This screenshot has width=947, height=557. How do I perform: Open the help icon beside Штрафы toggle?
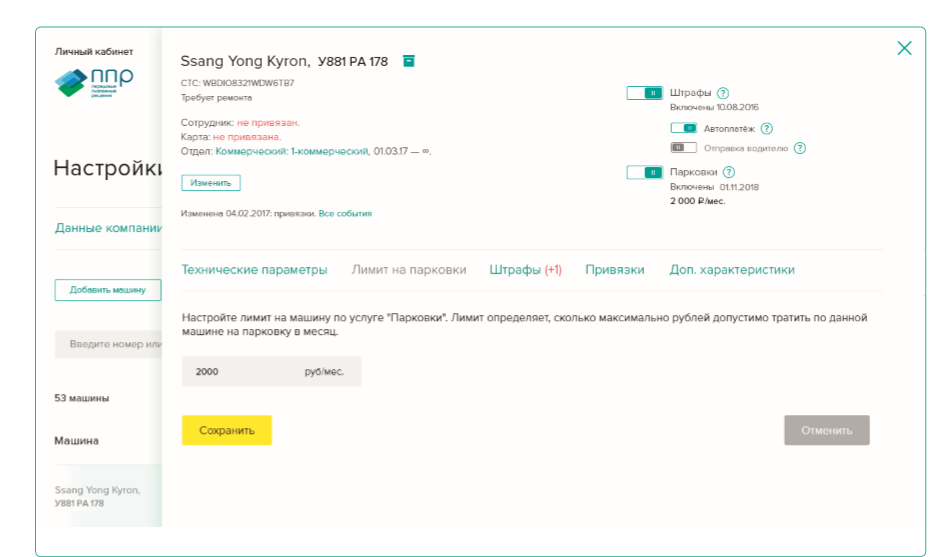(x=723, y=93)
